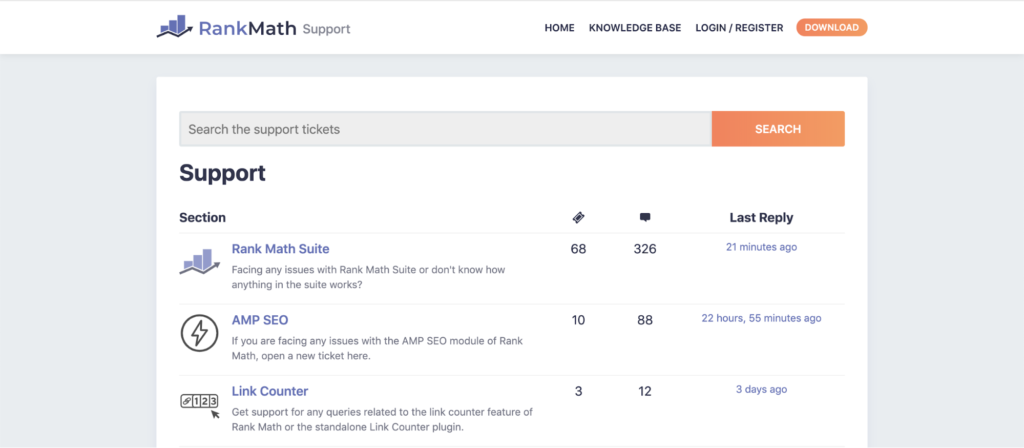Click the Link Counter 123 icon
This screenshot has width=1024, height=448.
click(200, 405)
